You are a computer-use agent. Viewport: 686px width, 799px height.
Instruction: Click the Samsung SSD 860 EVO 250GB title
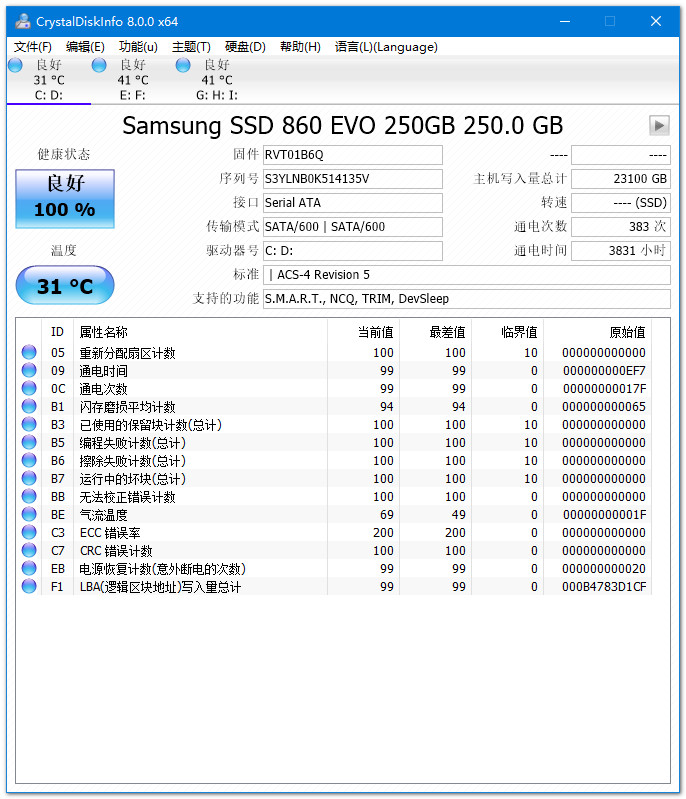(x=342, y=126)
